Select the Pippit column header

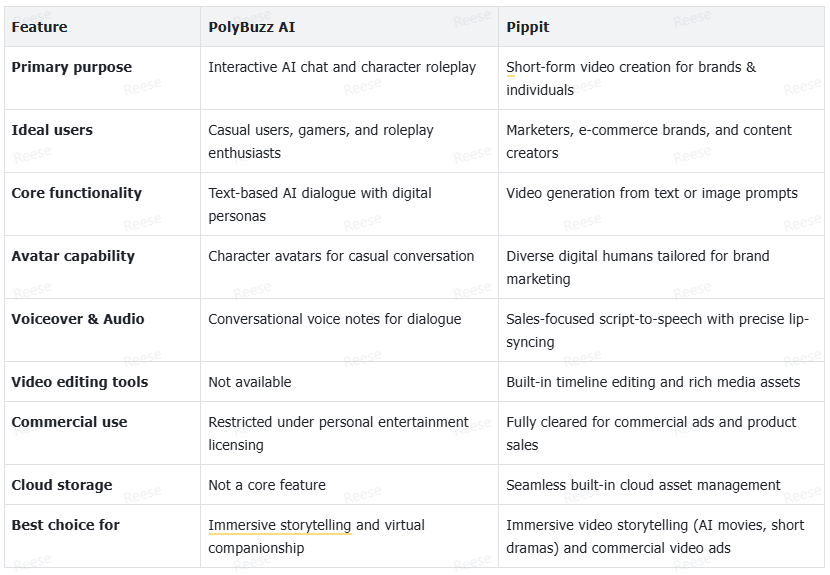coord(528,27)
